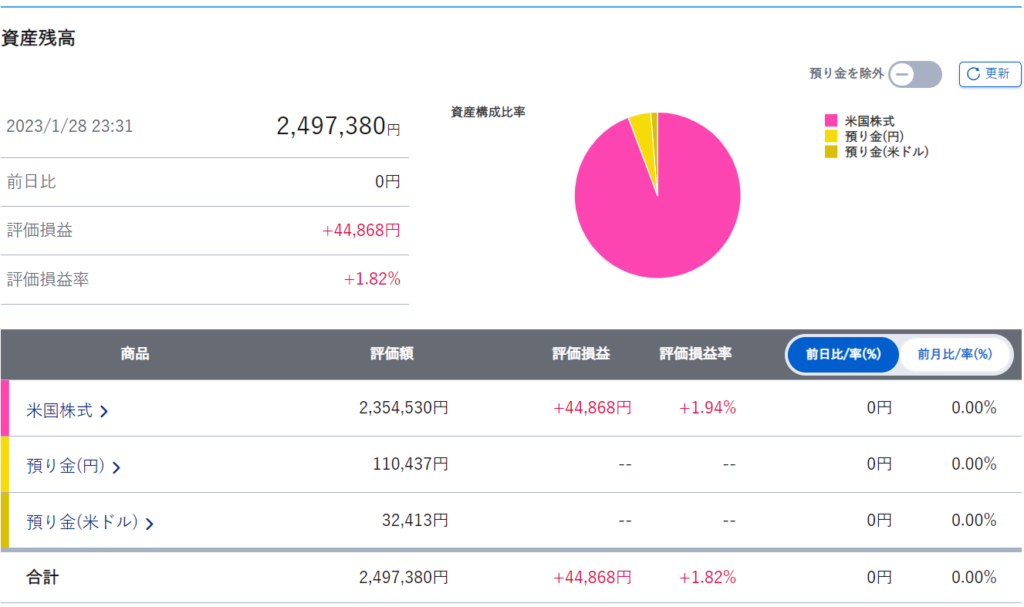Switch to 前月比/率(%) view
This screenshot has width=1024, height=607.
954,354
